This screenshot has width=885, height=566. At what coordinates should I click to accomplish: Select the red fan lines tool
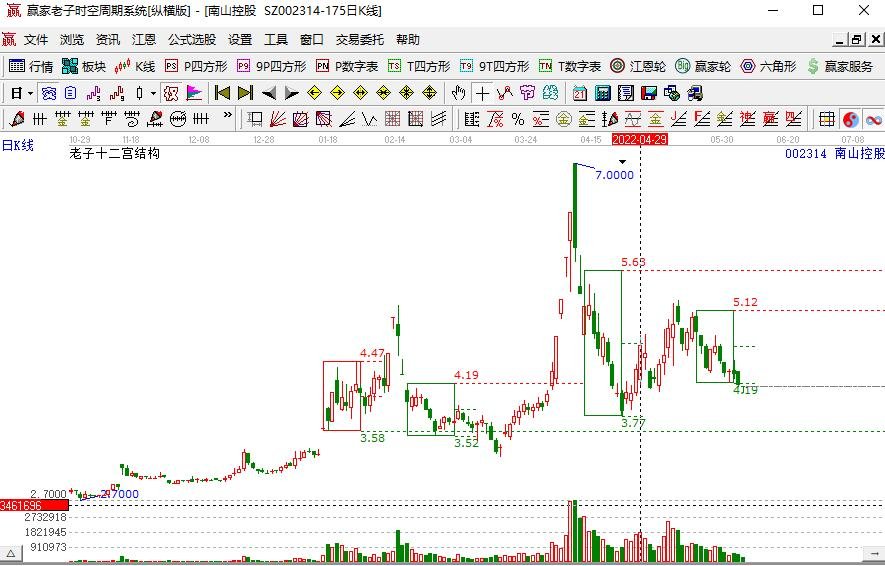click(278, 119)
